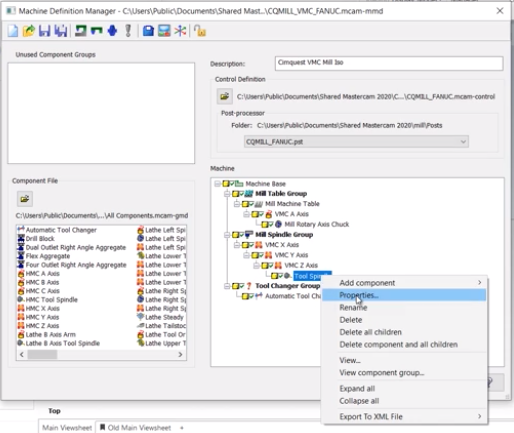Image resolution: width=514 pixels, height=433 pixels.
Task: Collapse the VMC A Axis node
Action: 246,214
